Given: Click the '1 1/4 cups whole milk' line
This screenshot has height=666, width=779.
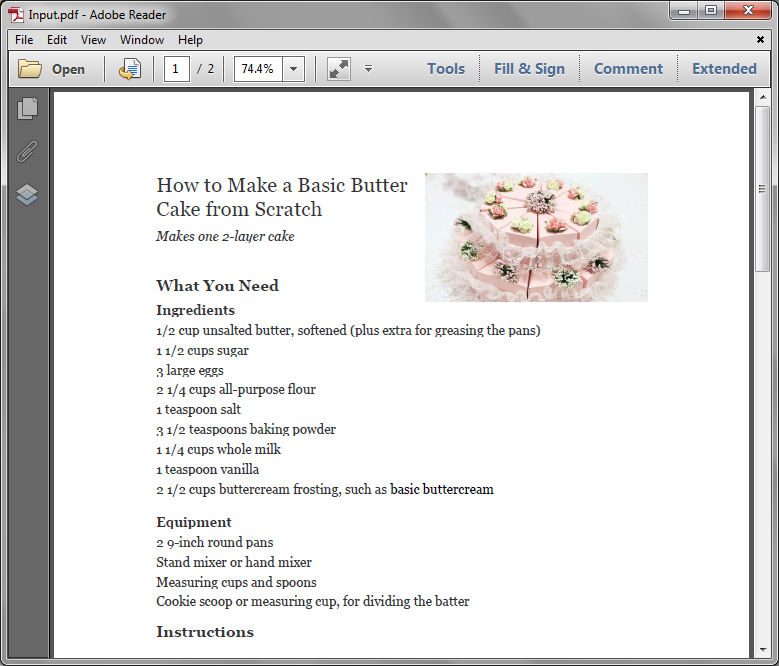Looking at the screenshot, I should (218, 449).
